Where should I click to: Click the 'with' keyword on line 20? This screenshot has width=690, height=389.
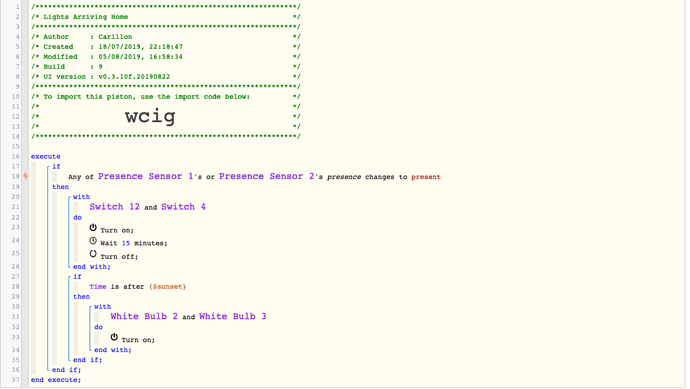pos(81,197)
